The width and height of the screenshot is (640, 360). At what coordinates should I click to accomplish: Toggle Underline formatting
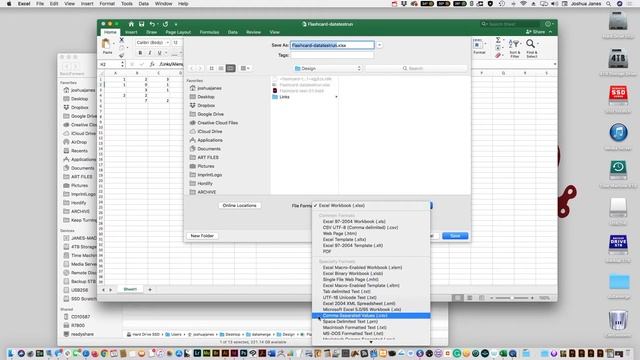160,53
